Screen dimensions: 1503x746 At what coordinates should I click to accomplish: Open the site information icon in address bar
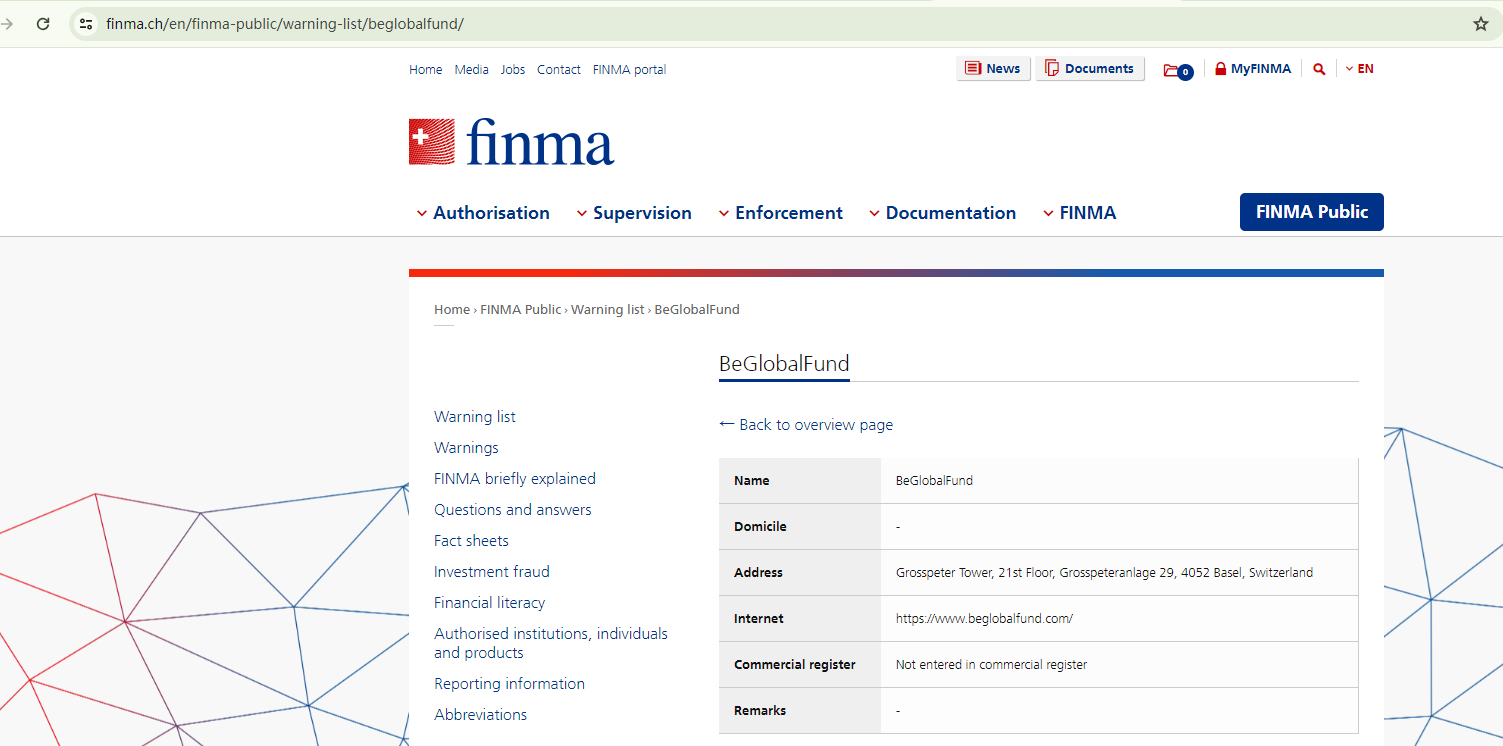point(86,24)
